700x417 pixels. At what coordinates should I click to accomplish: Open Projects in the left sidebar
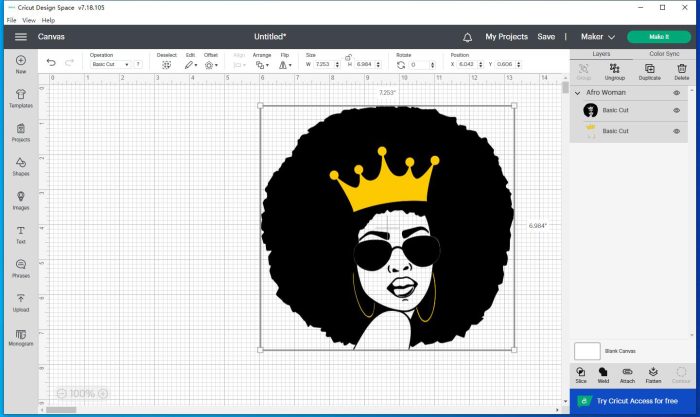pos(21,133)
